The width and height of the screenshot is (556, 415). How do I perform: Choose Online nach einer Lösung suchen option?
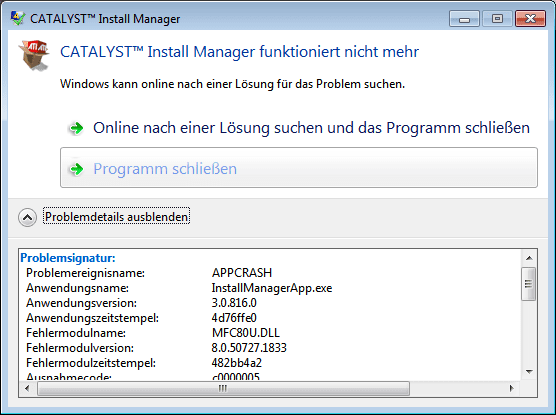(299, 128)
